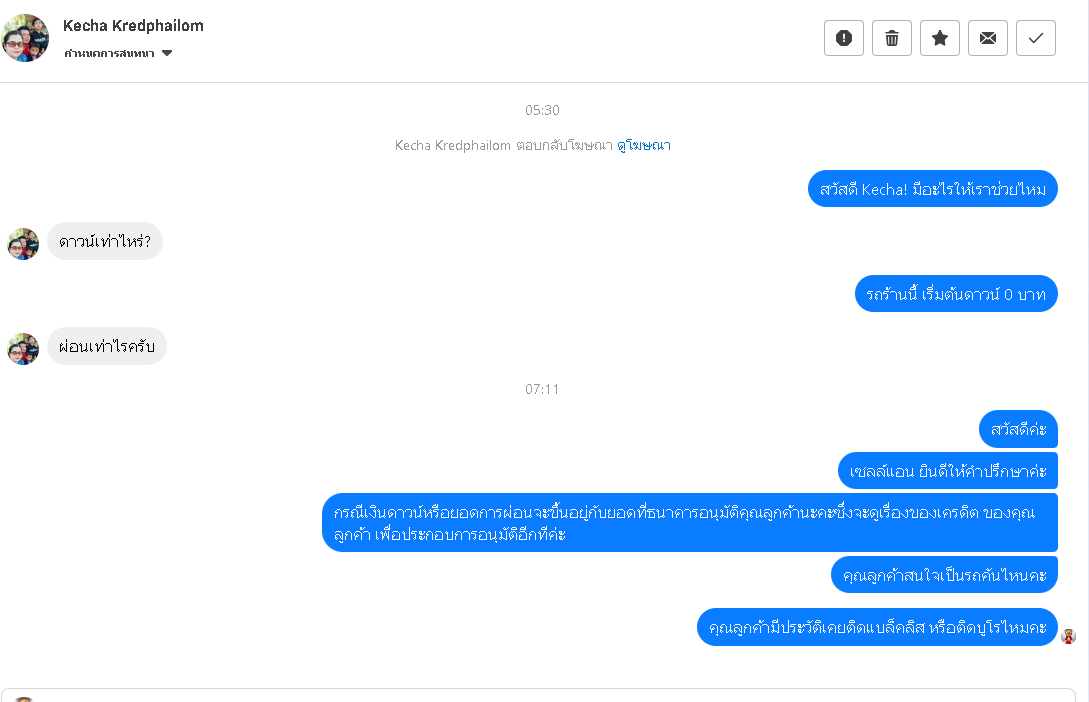Click avatar beside the ผ่อนเท่าไรครับ message
The width and height of the screenshot is (1089, 702).
point(23,349)
